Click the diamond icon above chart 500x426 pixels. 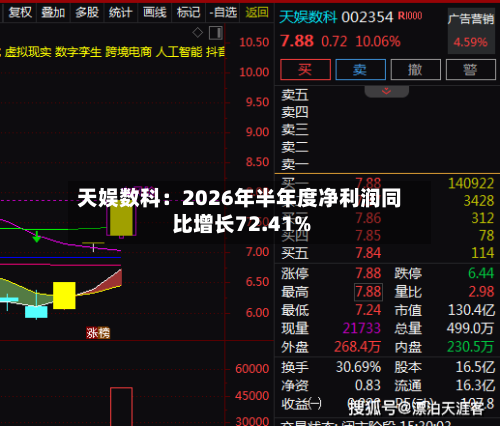coord(198,33)
